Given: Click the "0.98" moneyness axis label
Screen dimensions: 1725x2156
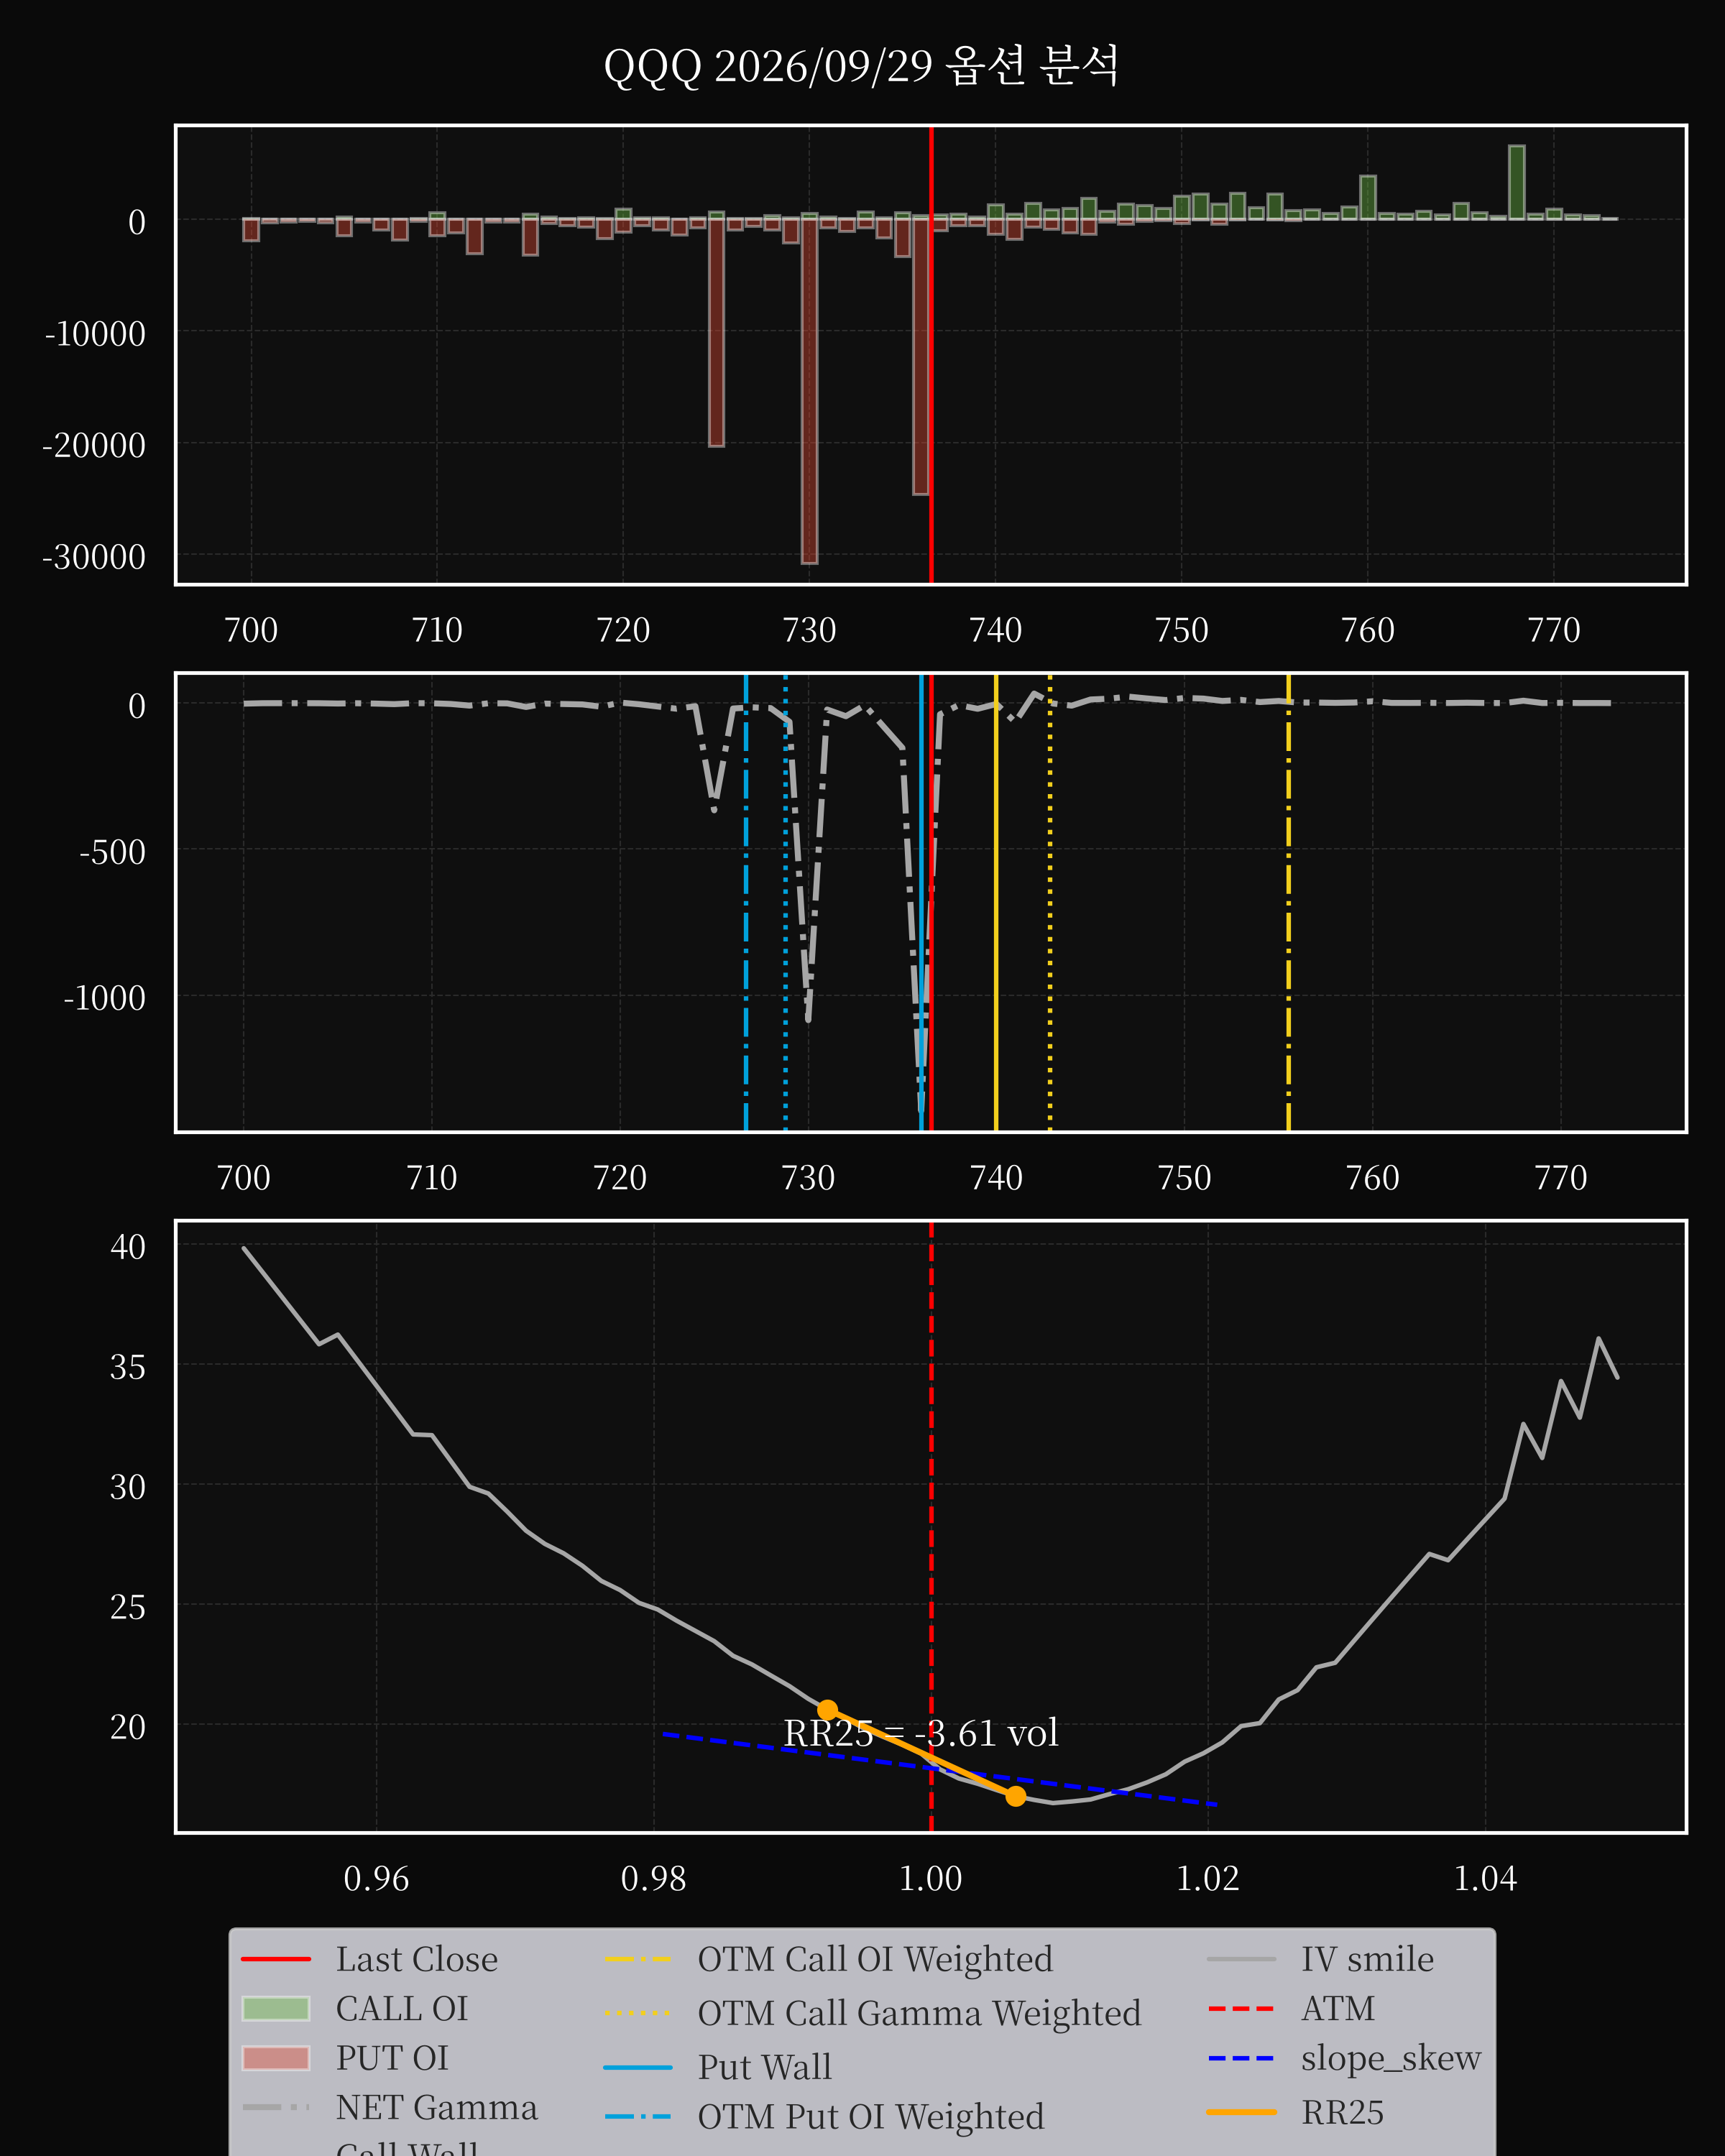Looking at the screenshot, I should [653, 1878].
